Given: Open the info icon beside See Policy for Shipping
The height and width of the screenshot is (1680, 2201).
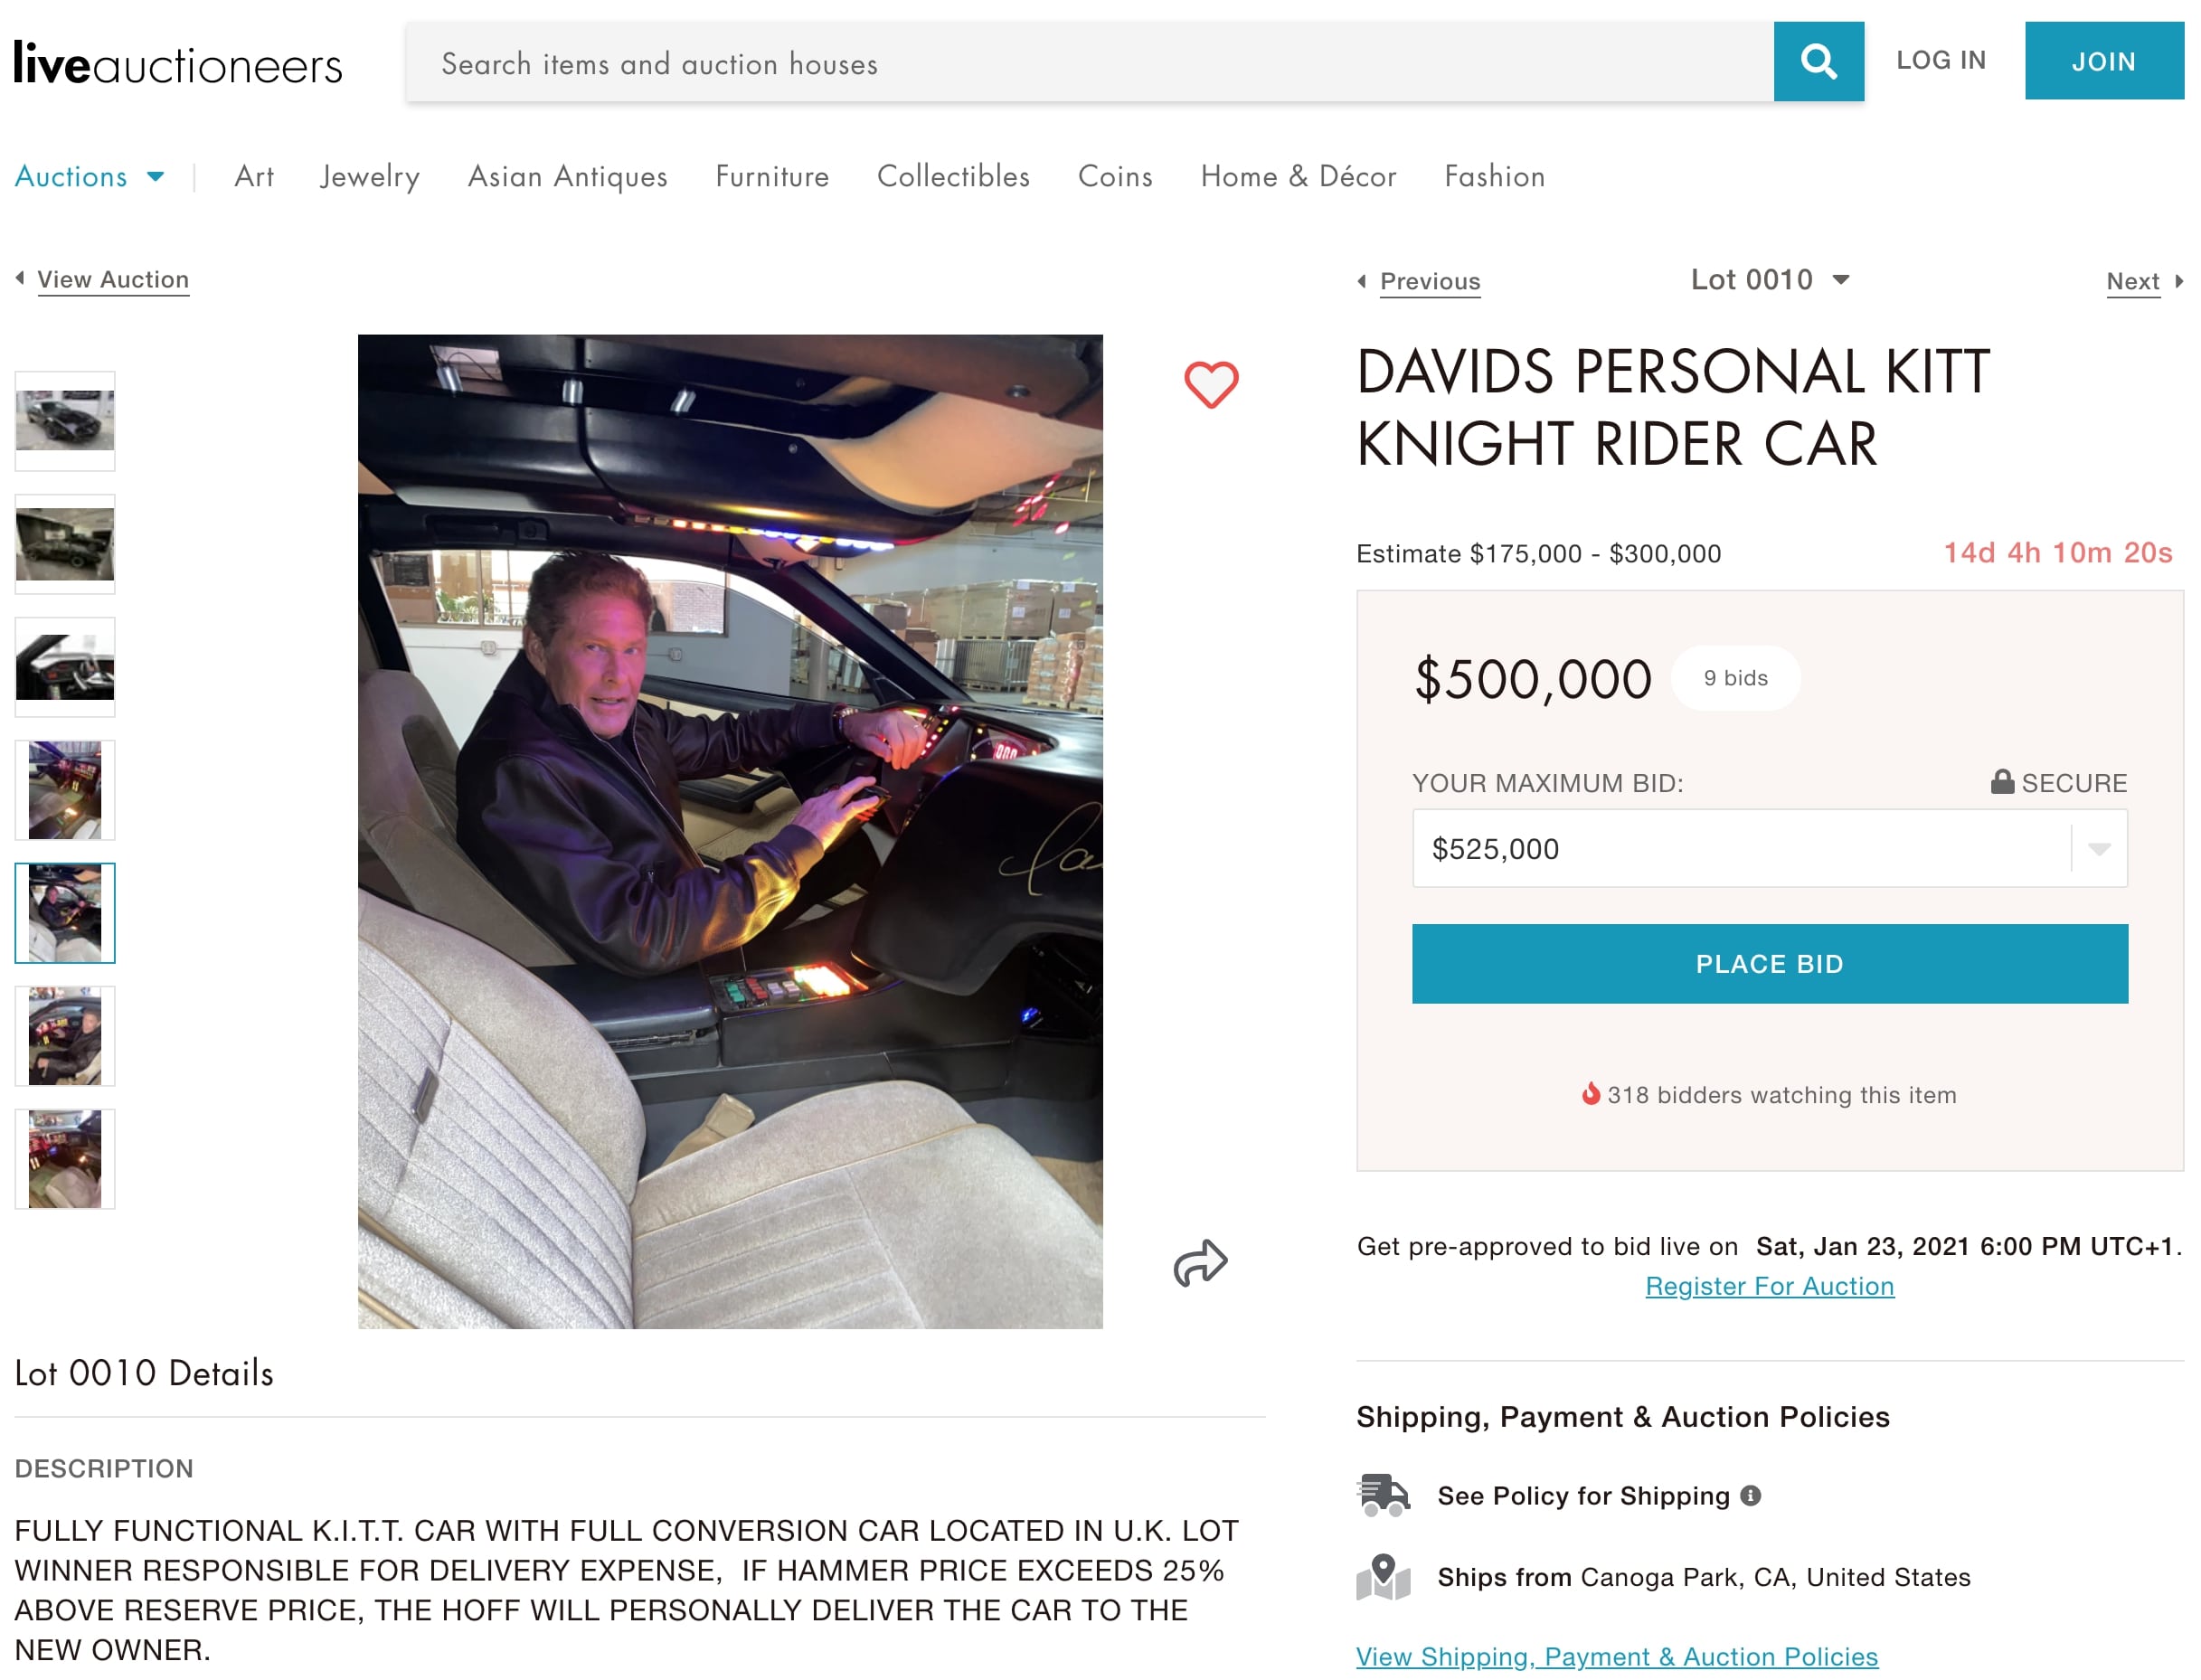Looking at the screenshot, I should [1750, 1495].
